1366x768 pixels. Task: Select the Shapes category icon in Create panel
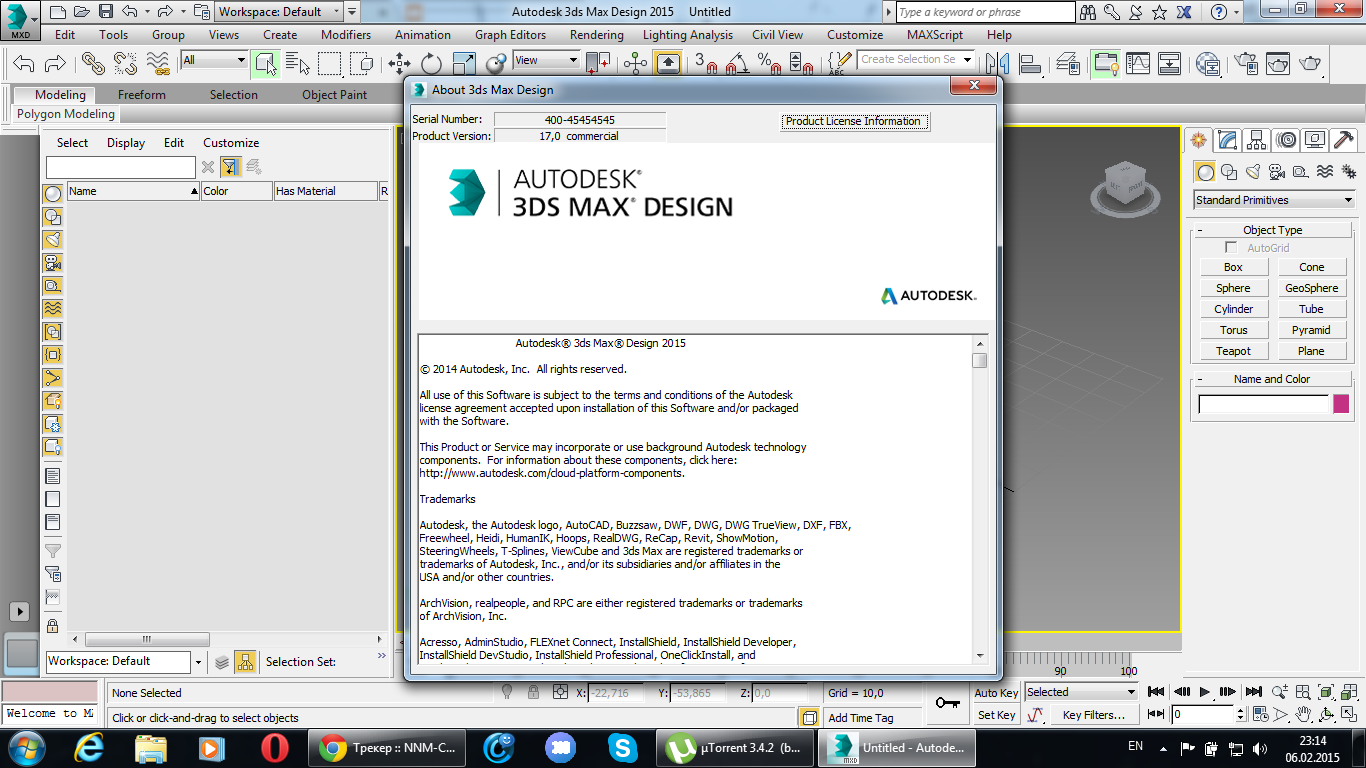1229,172
